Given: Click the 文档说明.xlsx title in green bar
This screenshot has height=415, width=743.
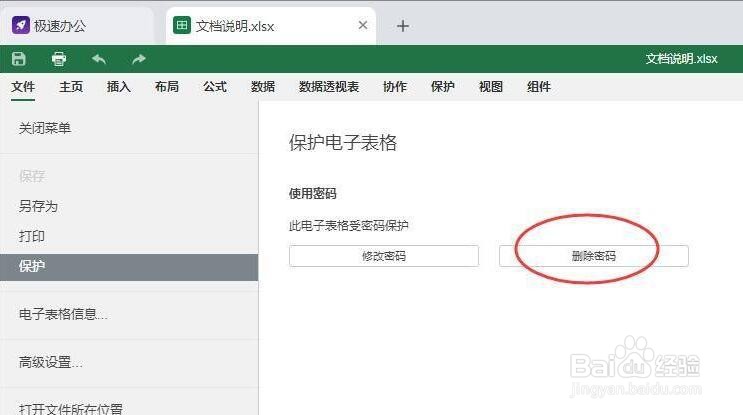Looking at the screenshot, I should pos(681,59).
